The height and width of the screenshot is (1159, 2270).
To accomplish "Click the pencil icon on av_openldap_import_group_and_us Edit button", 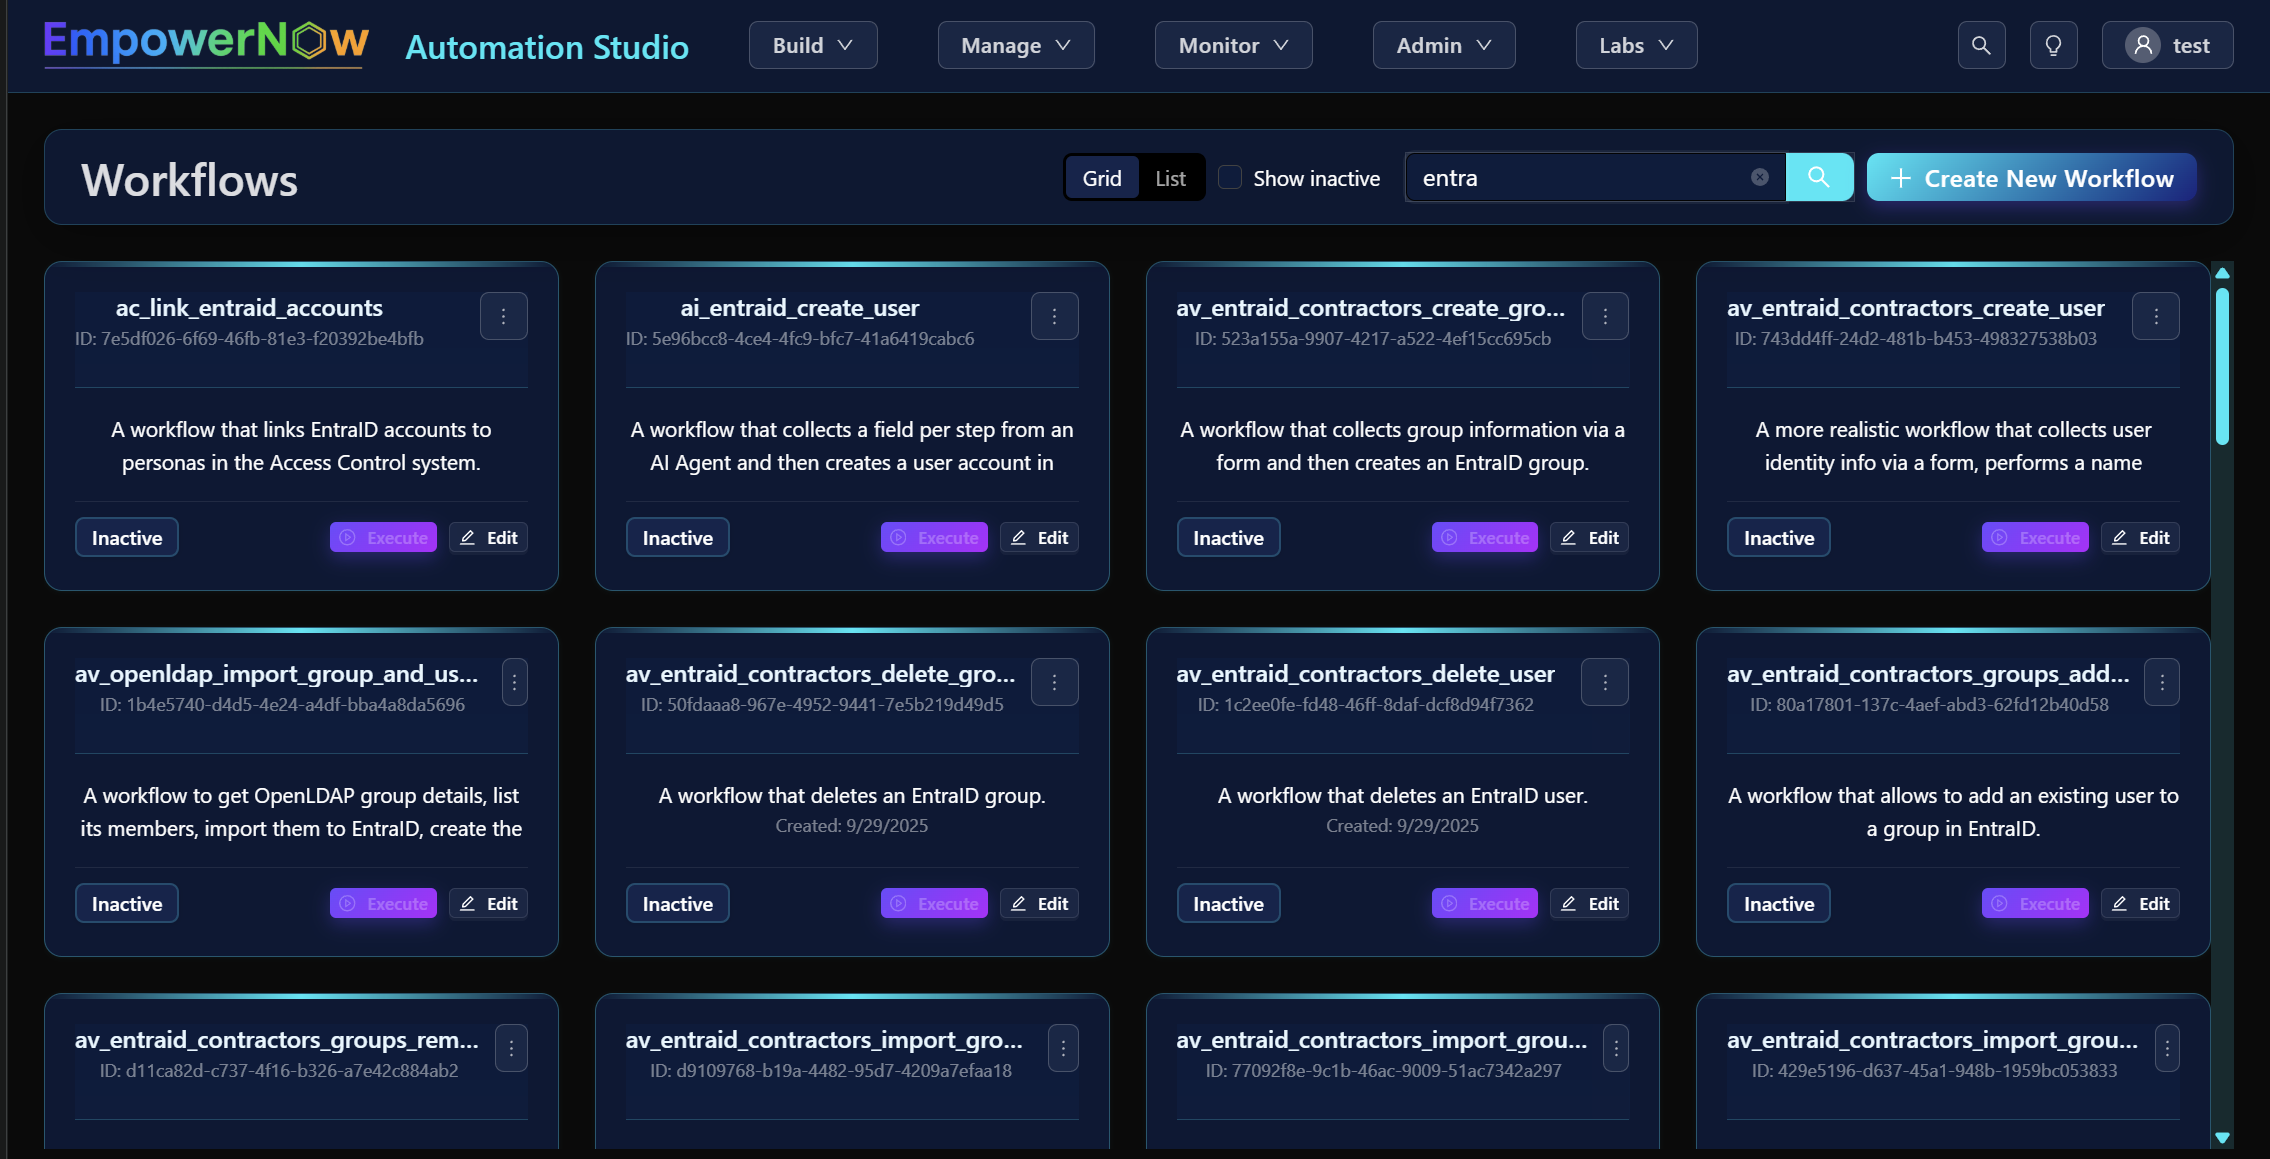I will (468, 903).
